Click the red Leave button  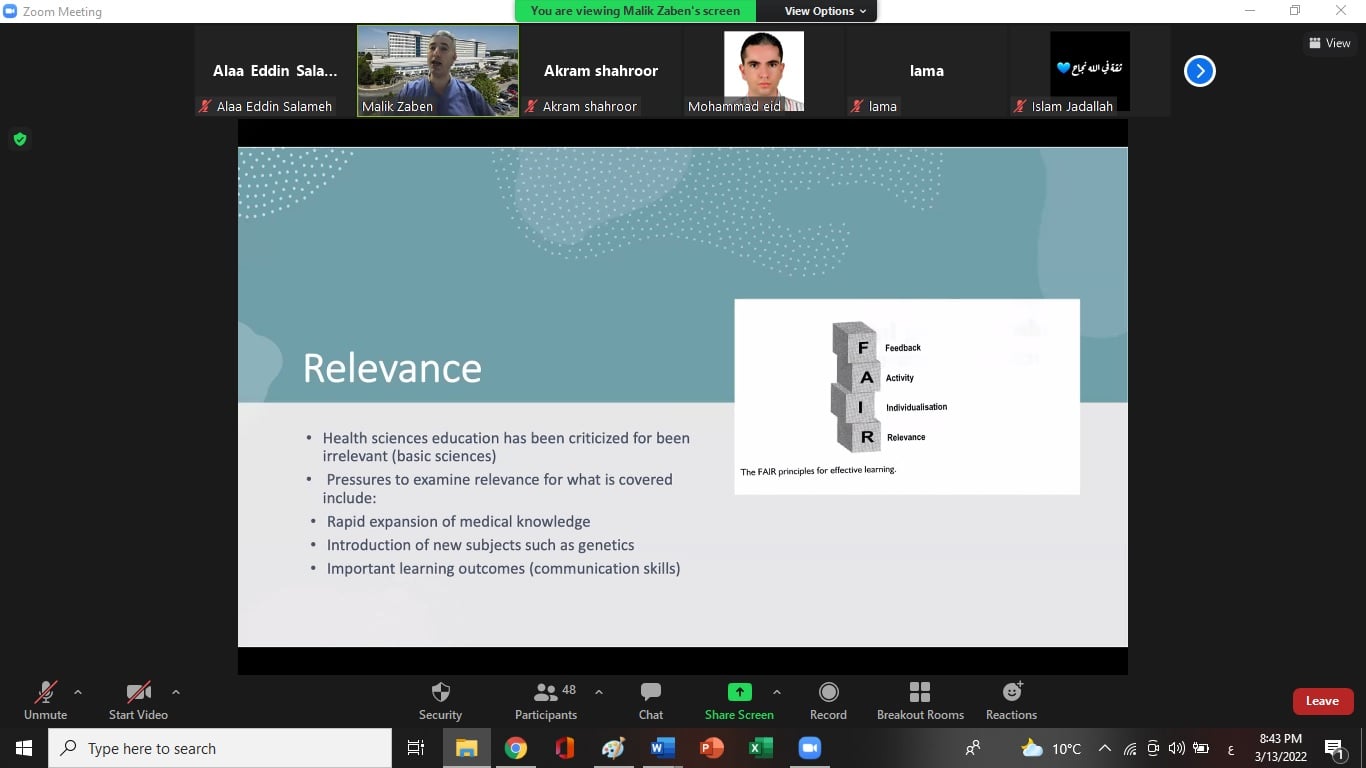(x=1322, y=701)
